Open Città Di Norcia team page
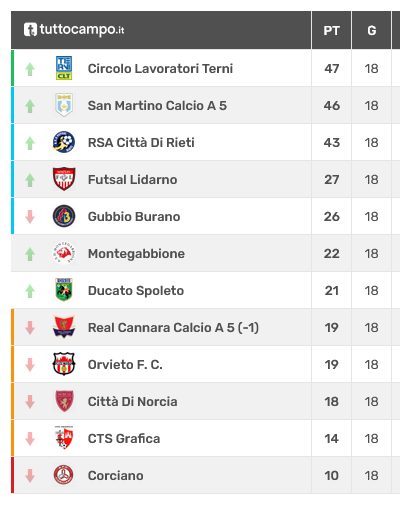The image size is (400, 508). click(x=132, y=401)
